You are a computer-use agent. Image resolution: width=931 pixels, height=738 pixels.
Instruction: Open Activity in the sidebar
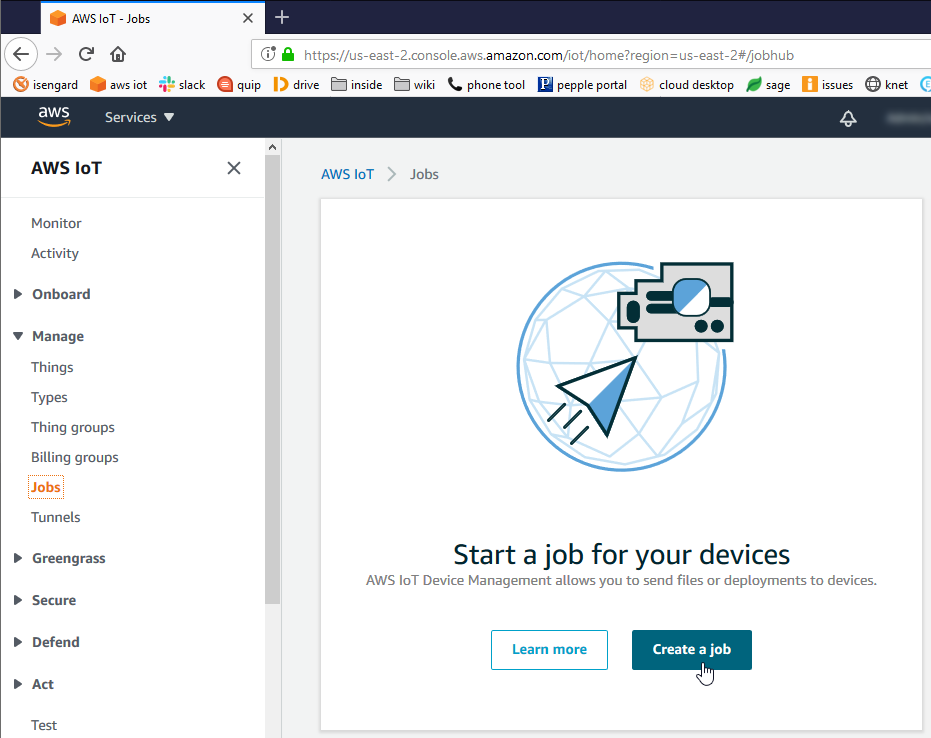coord(55,254)
